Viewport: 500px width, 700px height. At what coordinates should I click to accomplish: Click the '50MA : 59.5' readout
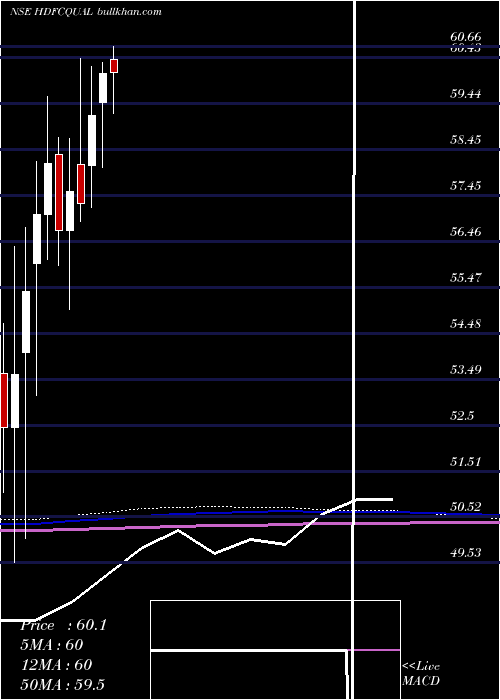(x=63, y=685)
